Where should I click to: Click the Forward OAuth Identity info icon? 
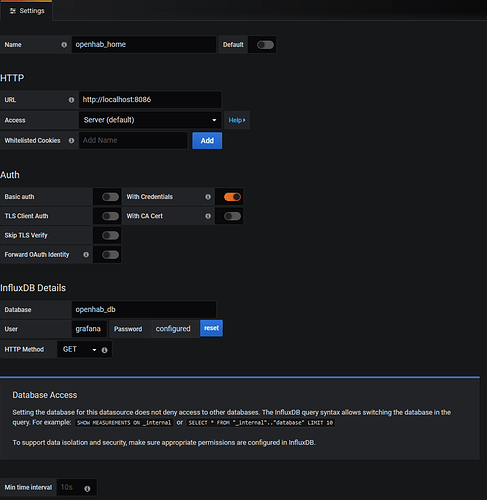click(x=86, y=255)
